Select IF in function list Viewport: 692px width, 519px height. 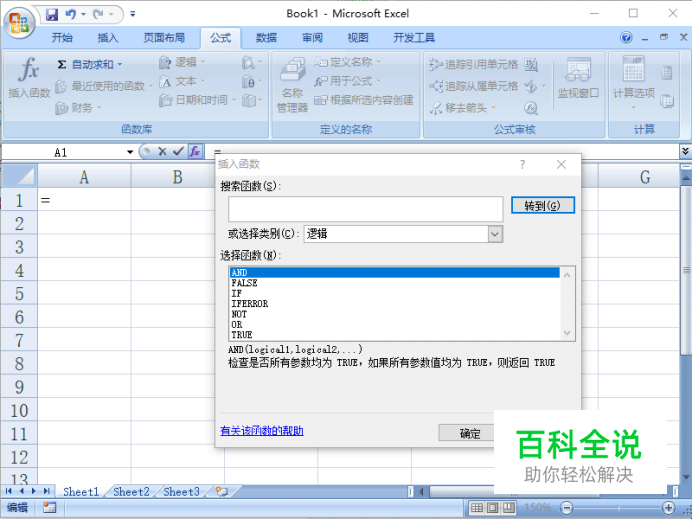coord(395,293)
